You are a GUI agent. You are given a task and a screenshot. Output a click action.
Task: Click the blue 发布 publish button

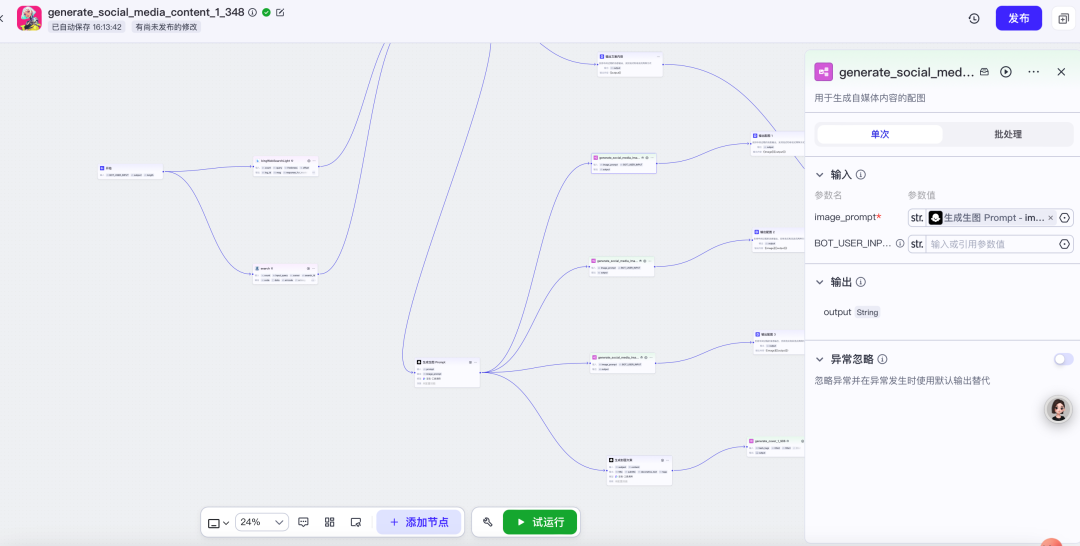click(1018, 19)
